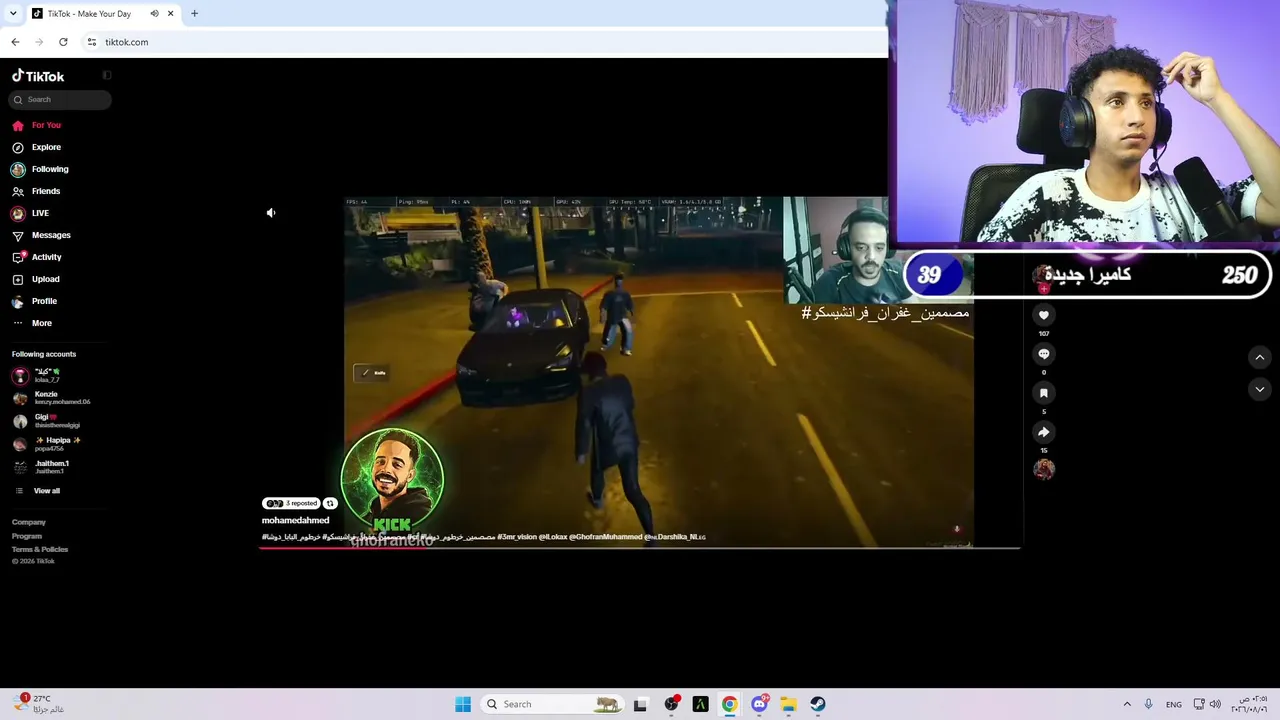This screenshot has width=1280, height=720.
Task: Collapse the TikTok sidebar with the panel icon
Action: coord(107,75)
